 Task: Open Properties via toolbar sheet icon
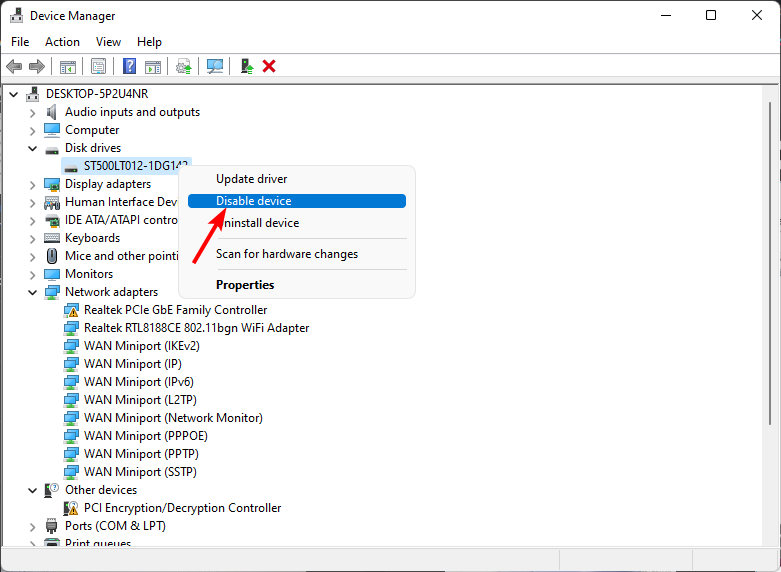98,66
